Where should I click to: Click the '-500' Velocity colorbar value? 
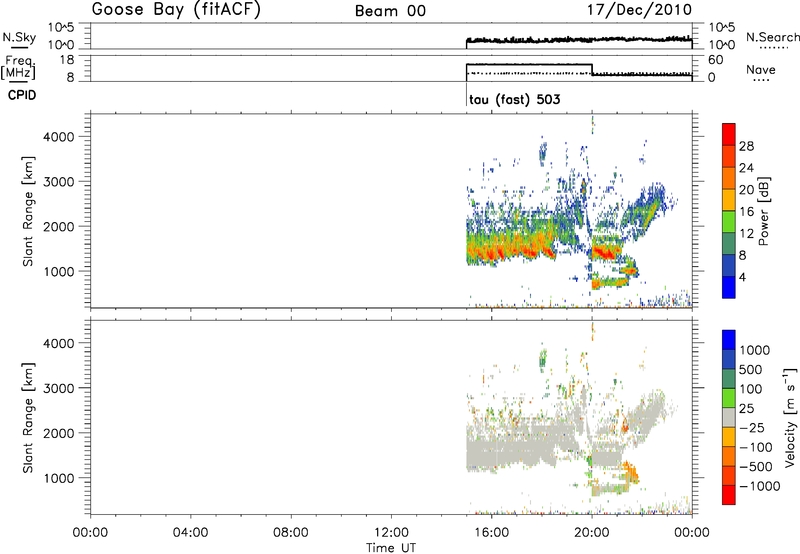[x=756, y=467]
